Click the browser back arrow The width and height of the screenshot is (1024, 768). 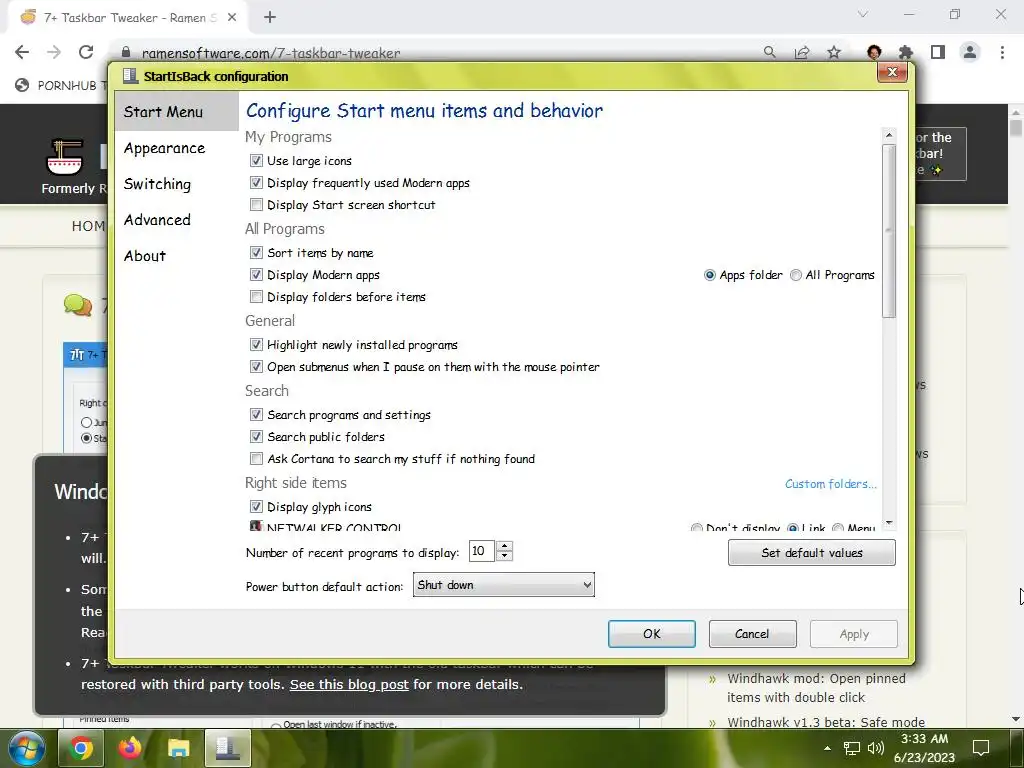pos(22,52)
